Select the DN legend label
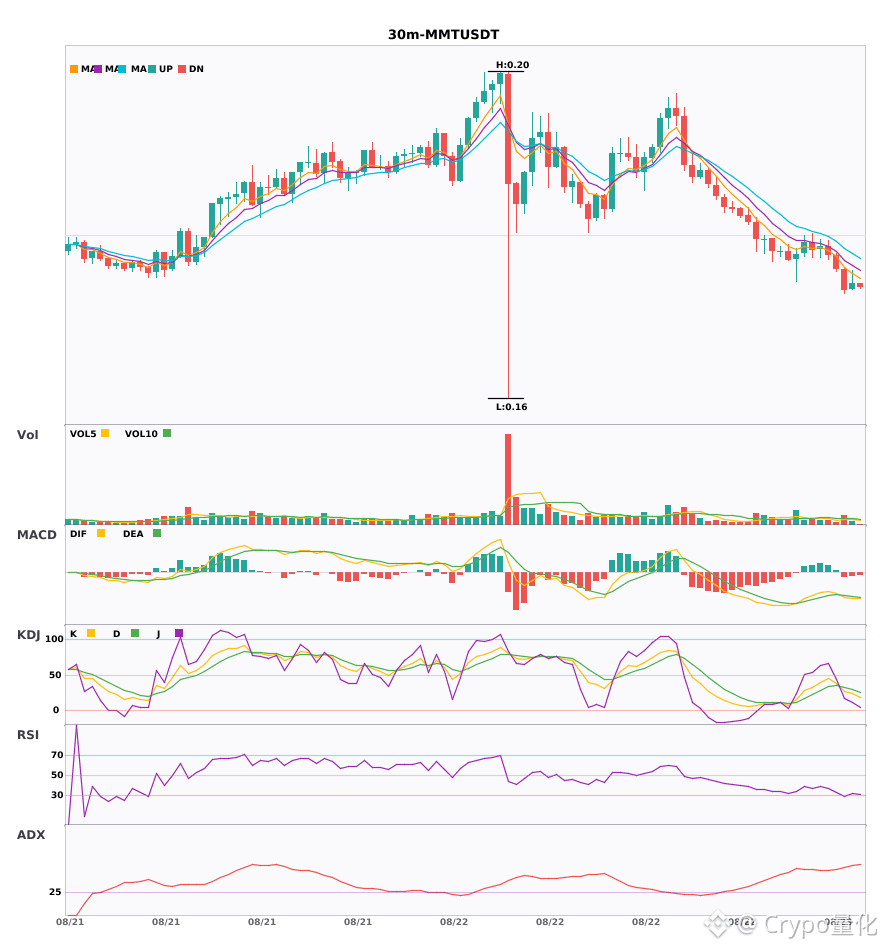885x950 pixels. coord(196,69)
